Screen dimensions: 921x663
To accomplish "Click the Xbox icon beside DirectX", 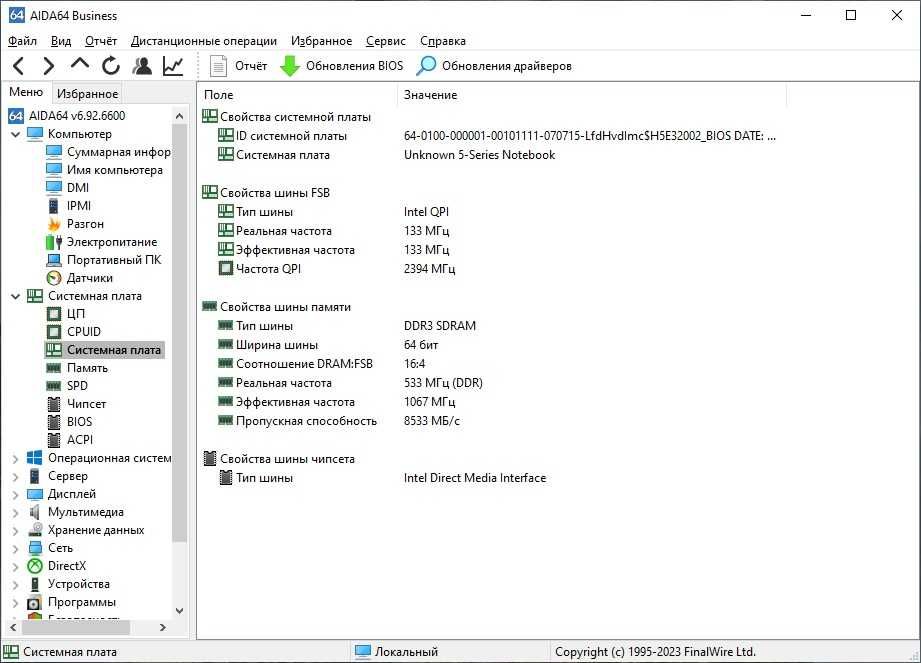I will point(35,566).
